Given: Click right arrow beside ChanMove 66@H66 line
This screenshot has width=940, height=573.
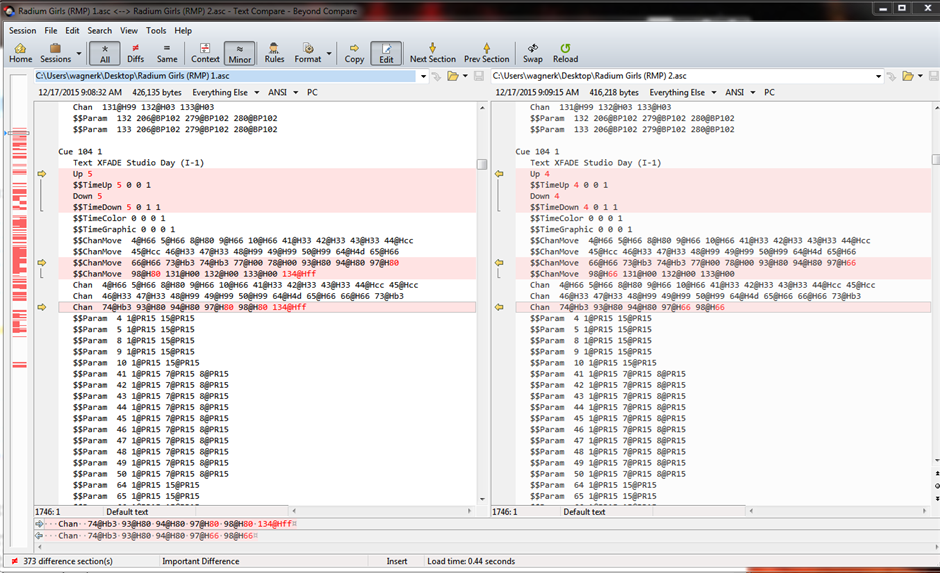Looking at the screenshot, I should point(499,263).
